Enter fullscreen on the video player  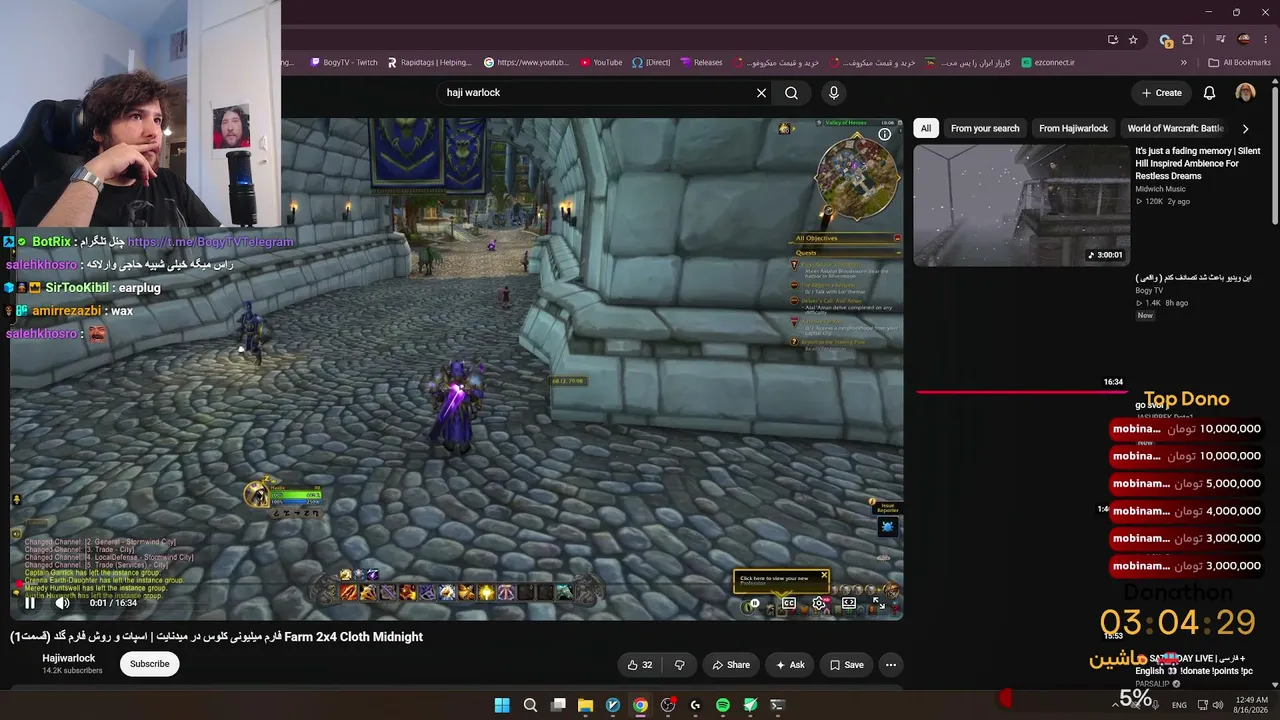[878, 603]
